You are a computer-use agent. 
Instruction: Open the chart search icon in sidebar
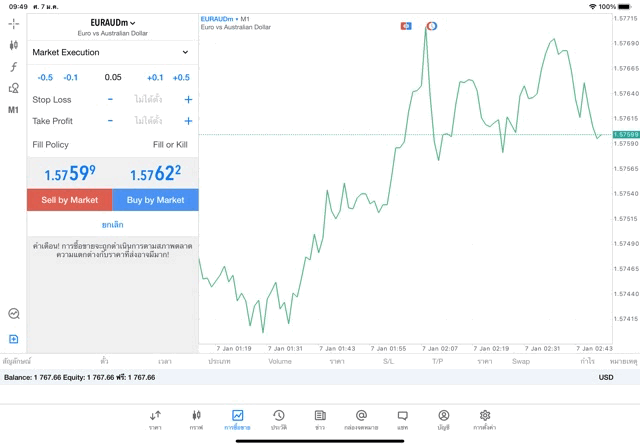click(14, 314)
